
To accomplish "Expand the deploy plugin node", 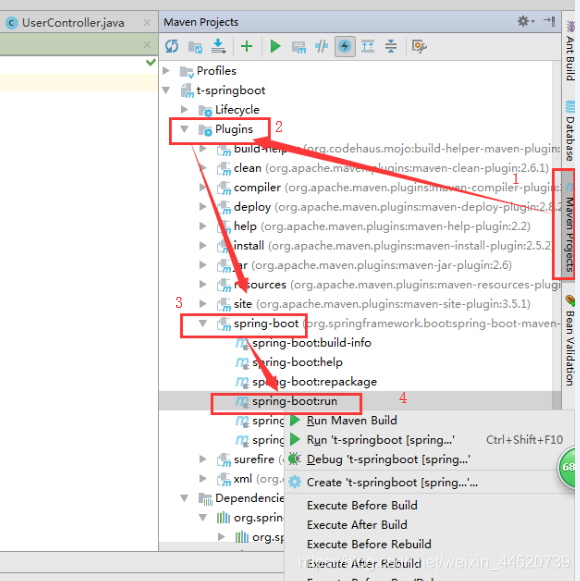I will pyautogui.click(x=203, y=206).
